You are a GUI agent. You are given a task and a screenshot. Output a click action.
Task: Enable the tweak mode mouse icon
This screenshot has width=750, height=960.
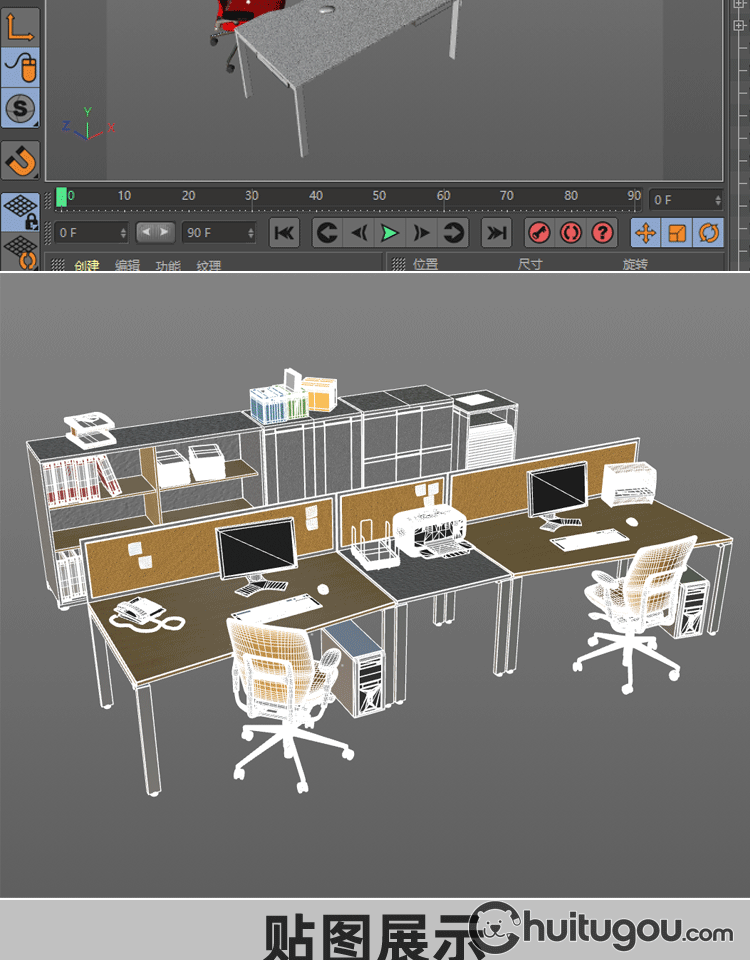coord(20,67)
